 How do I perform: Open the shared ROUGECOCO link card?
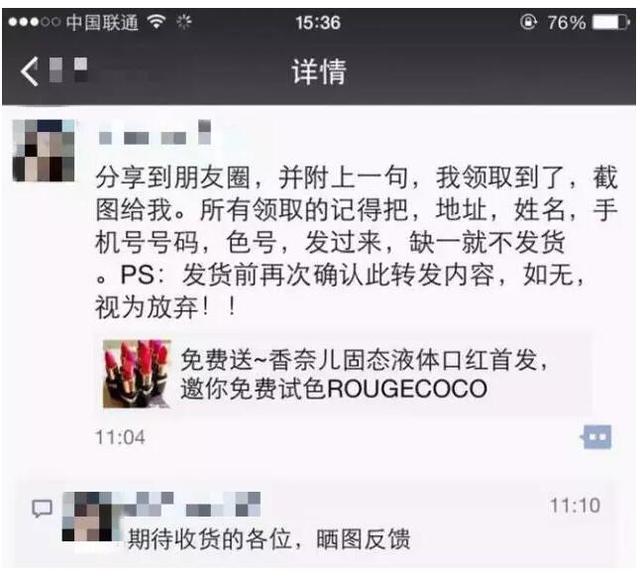tap(345, 374)
